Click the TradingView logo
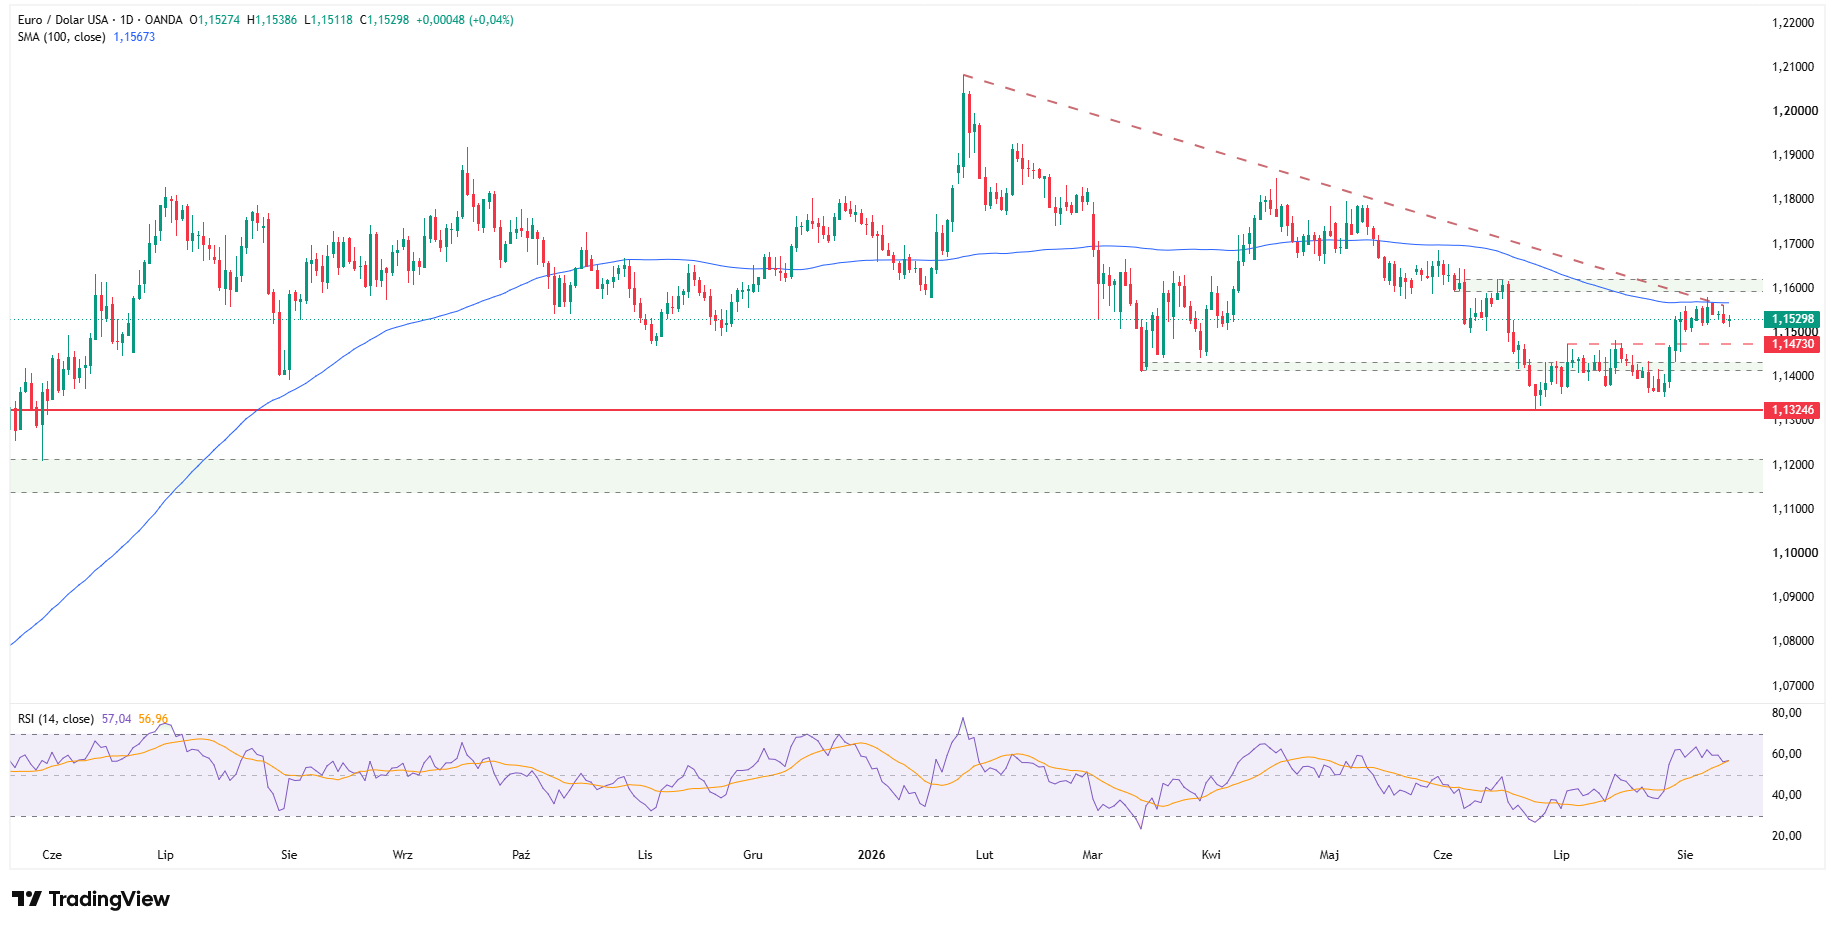This screenshot has width=1835, height=929. click(91, 899)
